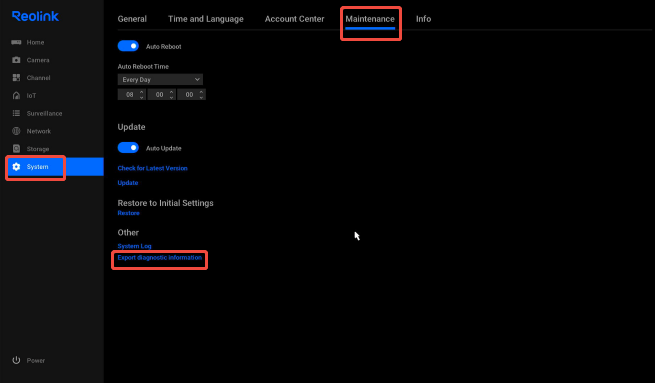
Task: Decrease the reboot seconds value
Action: [201, 97]
